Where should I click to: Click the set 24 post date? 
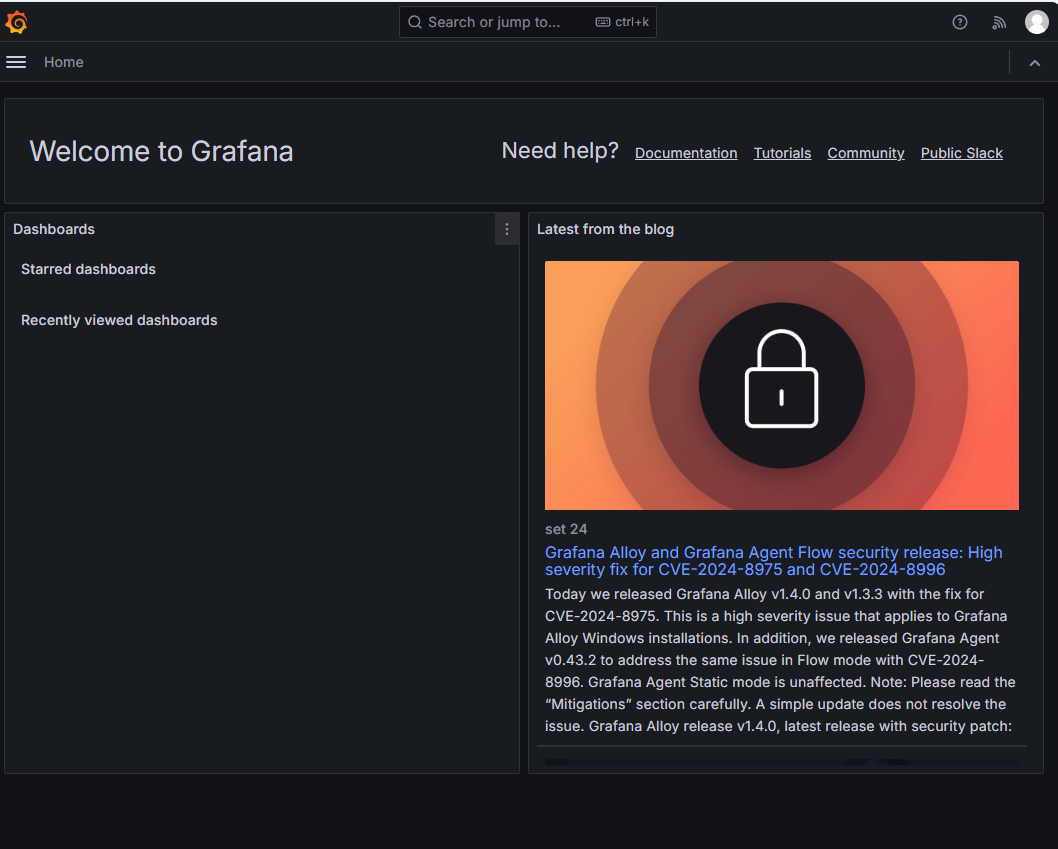[x=566, y=529]
